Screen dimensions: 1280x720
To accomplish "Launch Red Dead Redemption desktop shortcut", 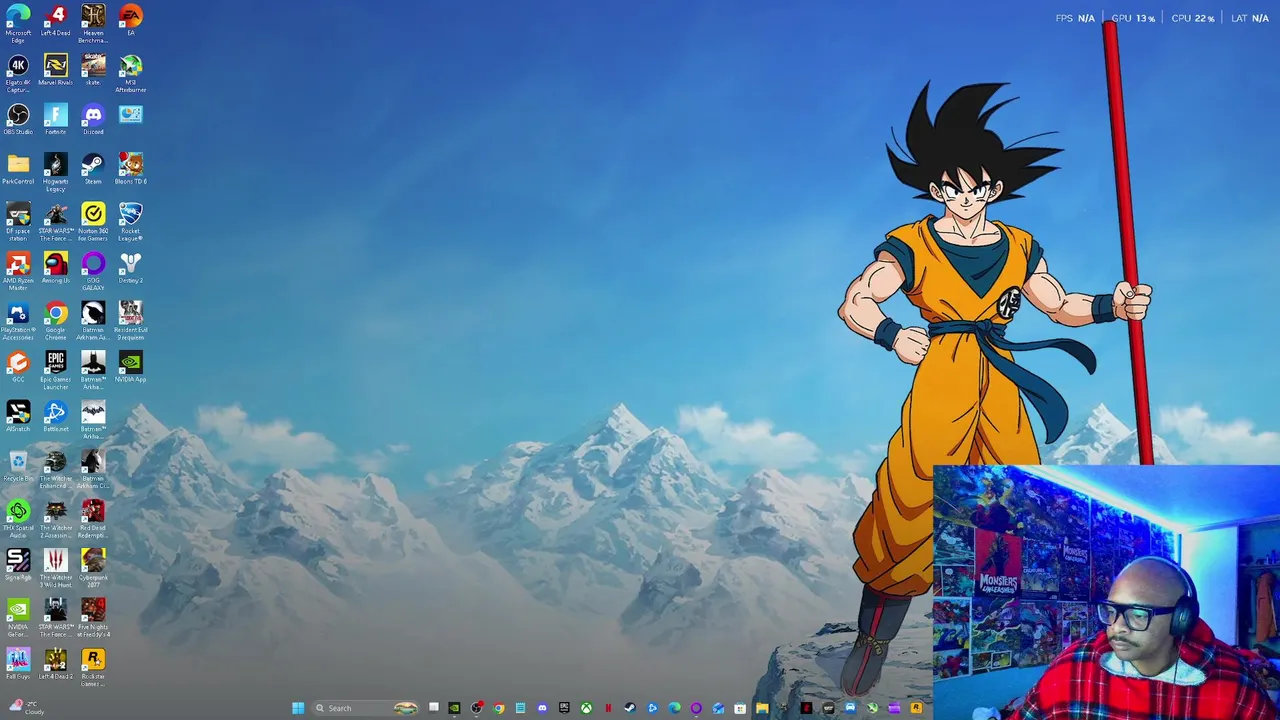I will pyautogui.click(x=93, y=519).
